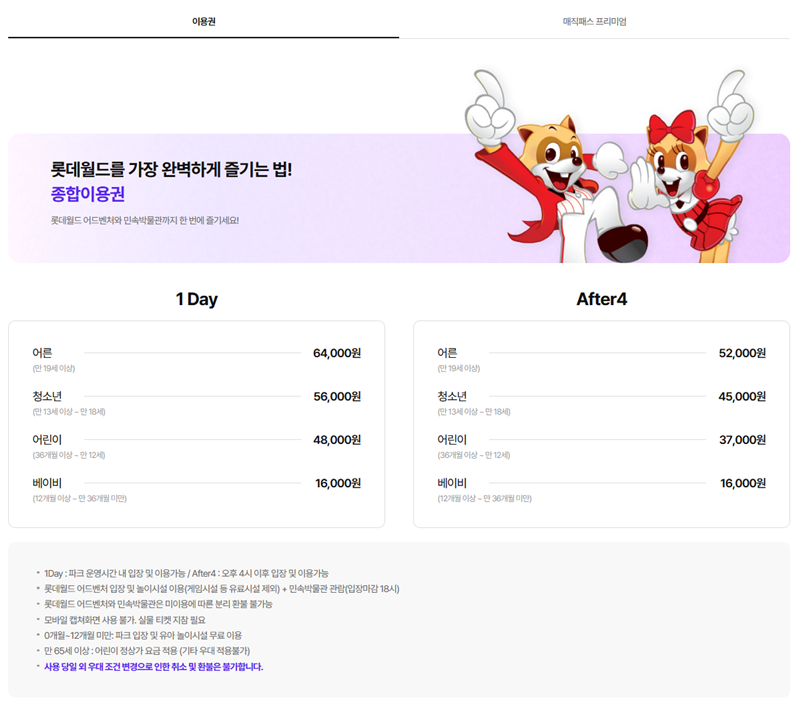The width and height of the screenshot is (800, 708).
Task: Click (36개월 이상 ~ 만 12세) note in 1 Day card
Action: point(69,455)
